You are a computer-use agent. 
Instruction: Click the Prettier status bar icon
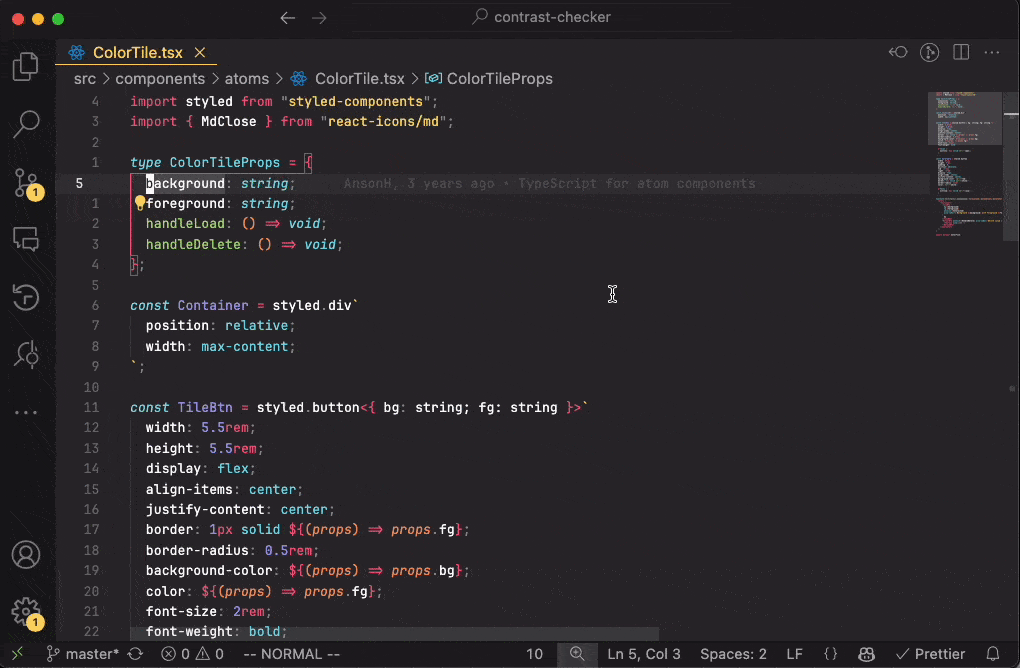pyautogui.click(x=931, y=654)
